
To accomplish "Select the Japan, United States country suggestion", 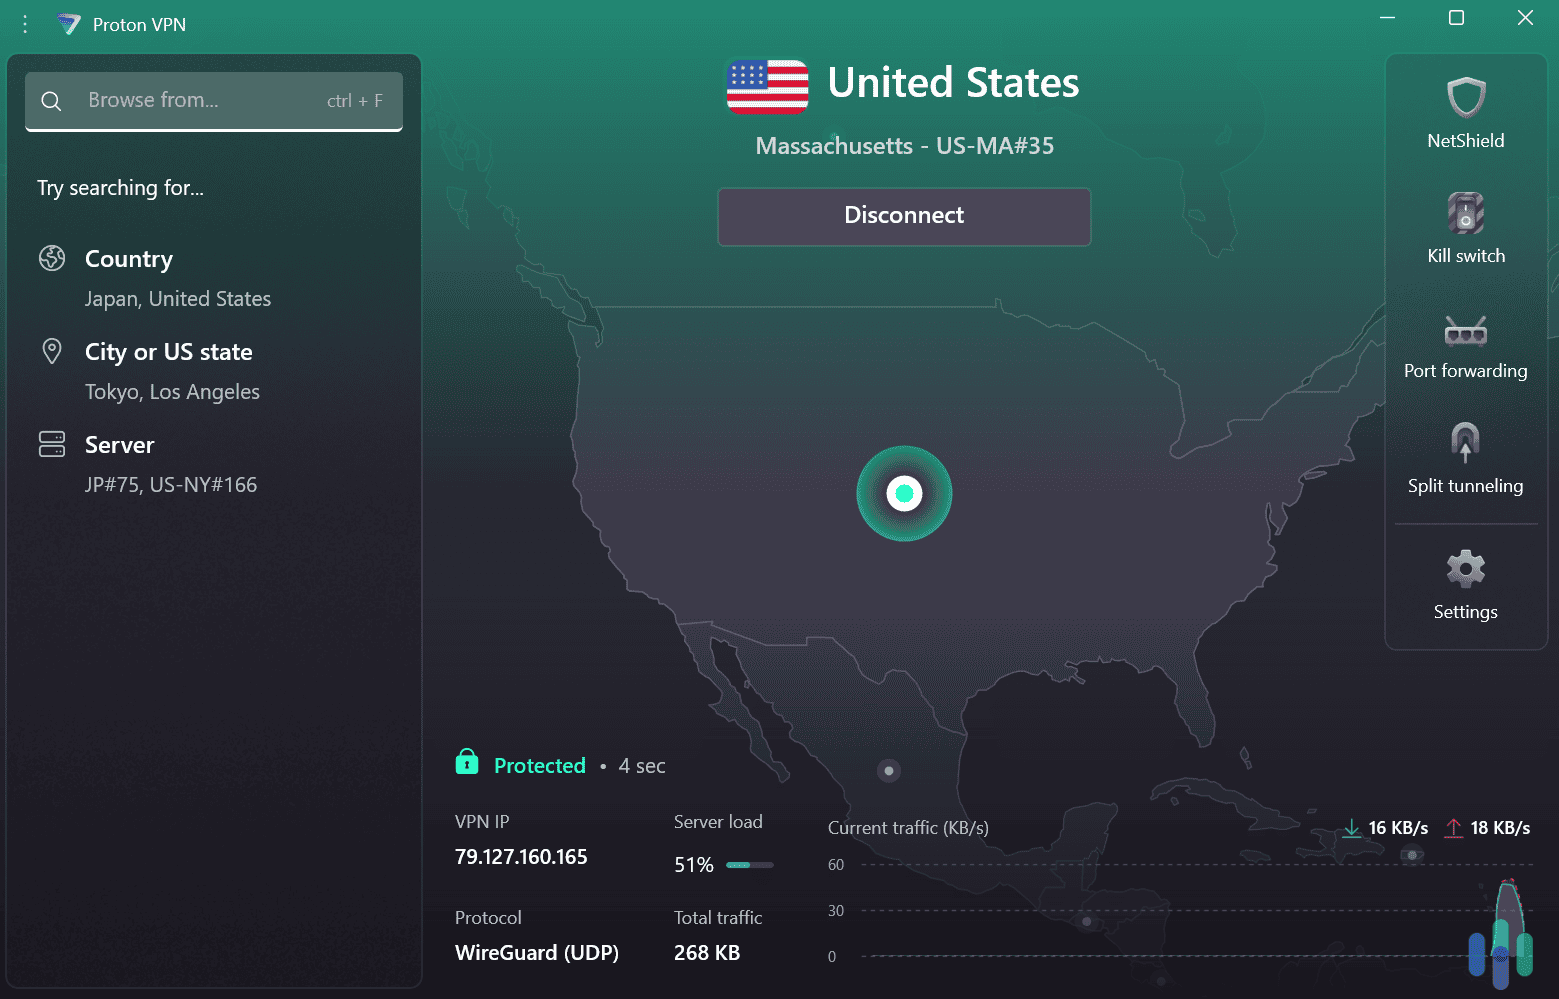I will point(177,298).
